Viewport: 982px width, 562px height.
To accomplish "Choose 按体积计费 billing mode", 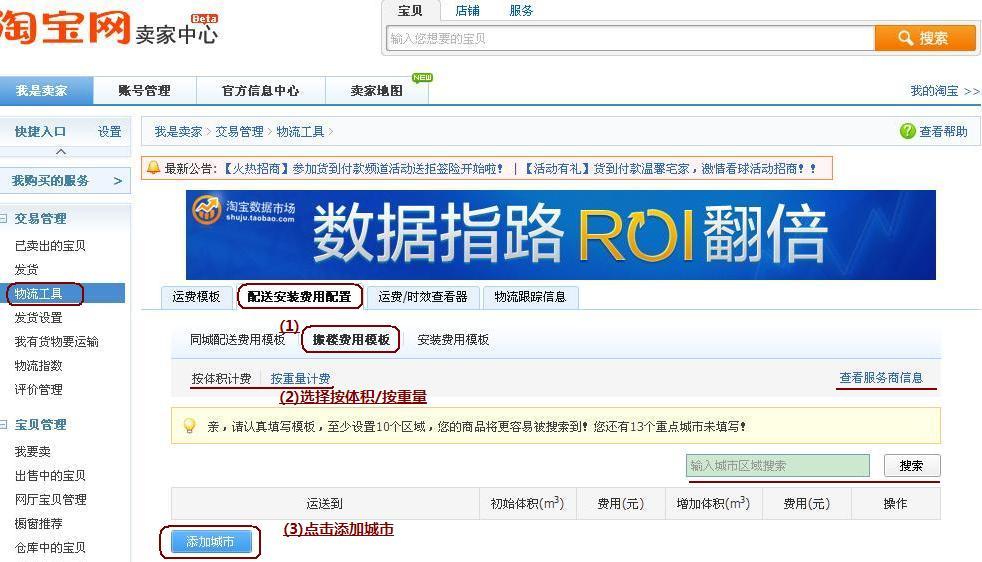I will [221, 378].
